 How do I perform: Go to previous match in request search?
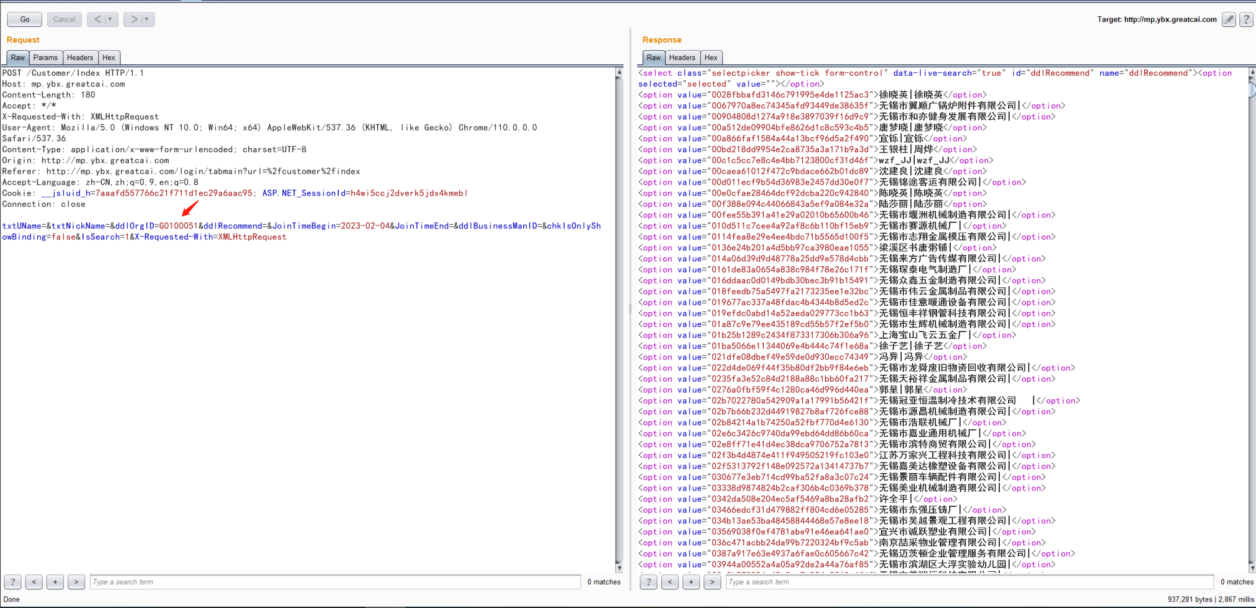coord(33,582)
